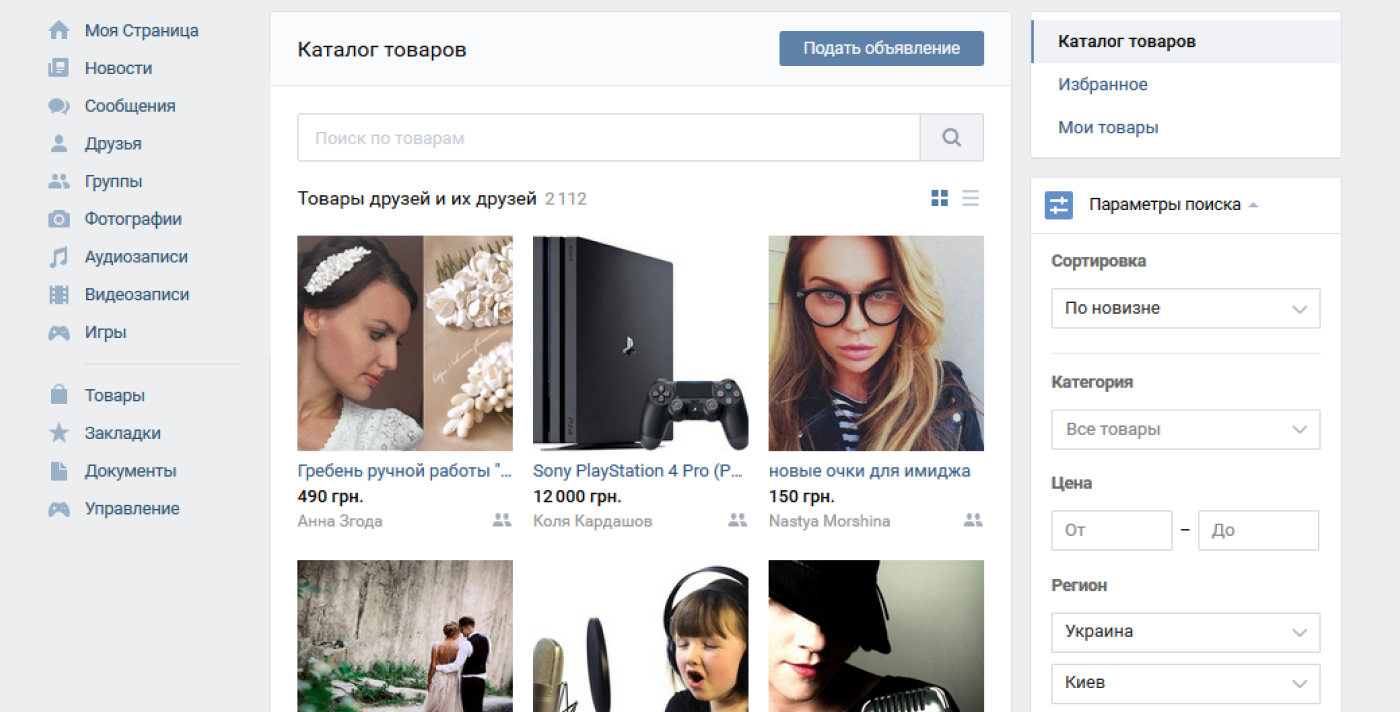
Task: Open the Гребень ручной работы product link
Action: tap(405, 471)
